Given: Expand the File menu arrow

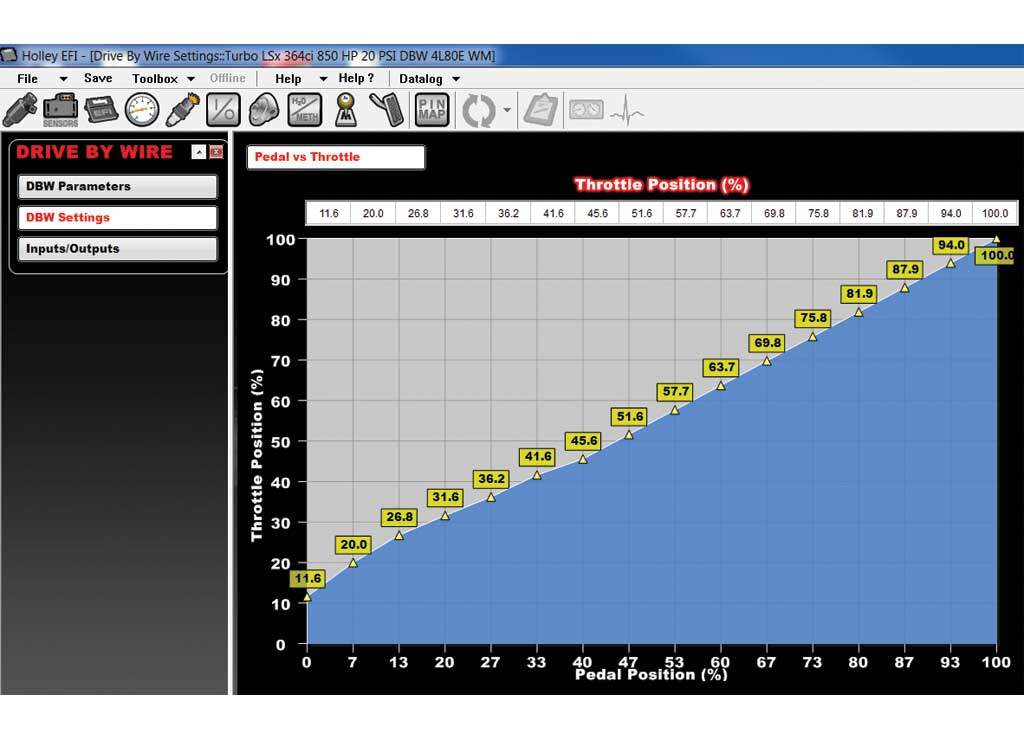Looking at the screenshot, I should coord(63,79).
